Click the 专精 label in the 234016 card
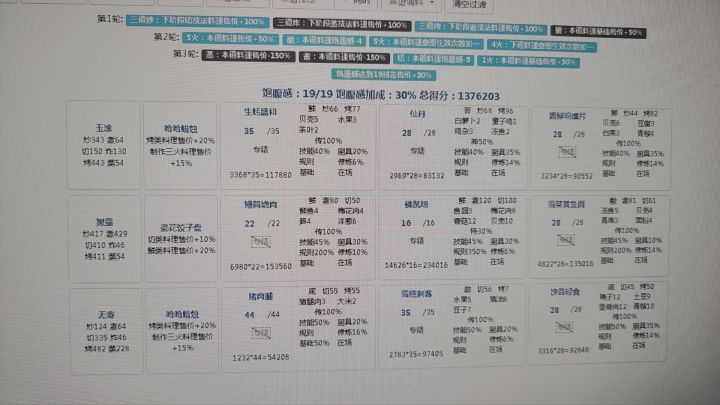720x405 pixels. (416, 241)
